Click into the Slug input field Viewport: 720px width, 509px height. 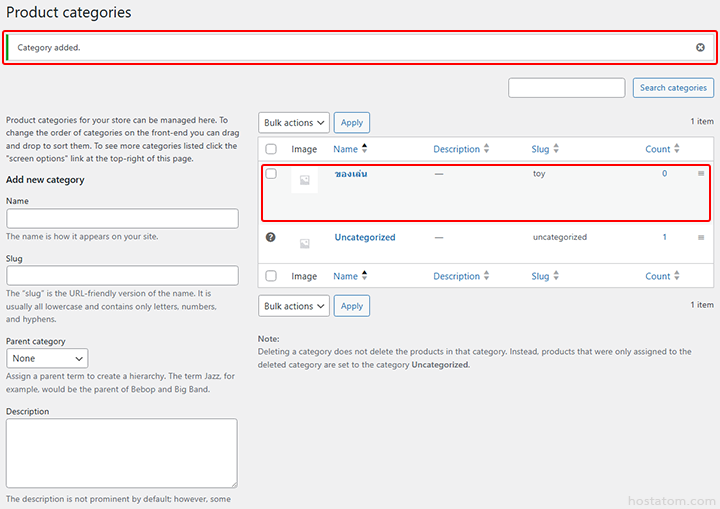pos(122,275)
